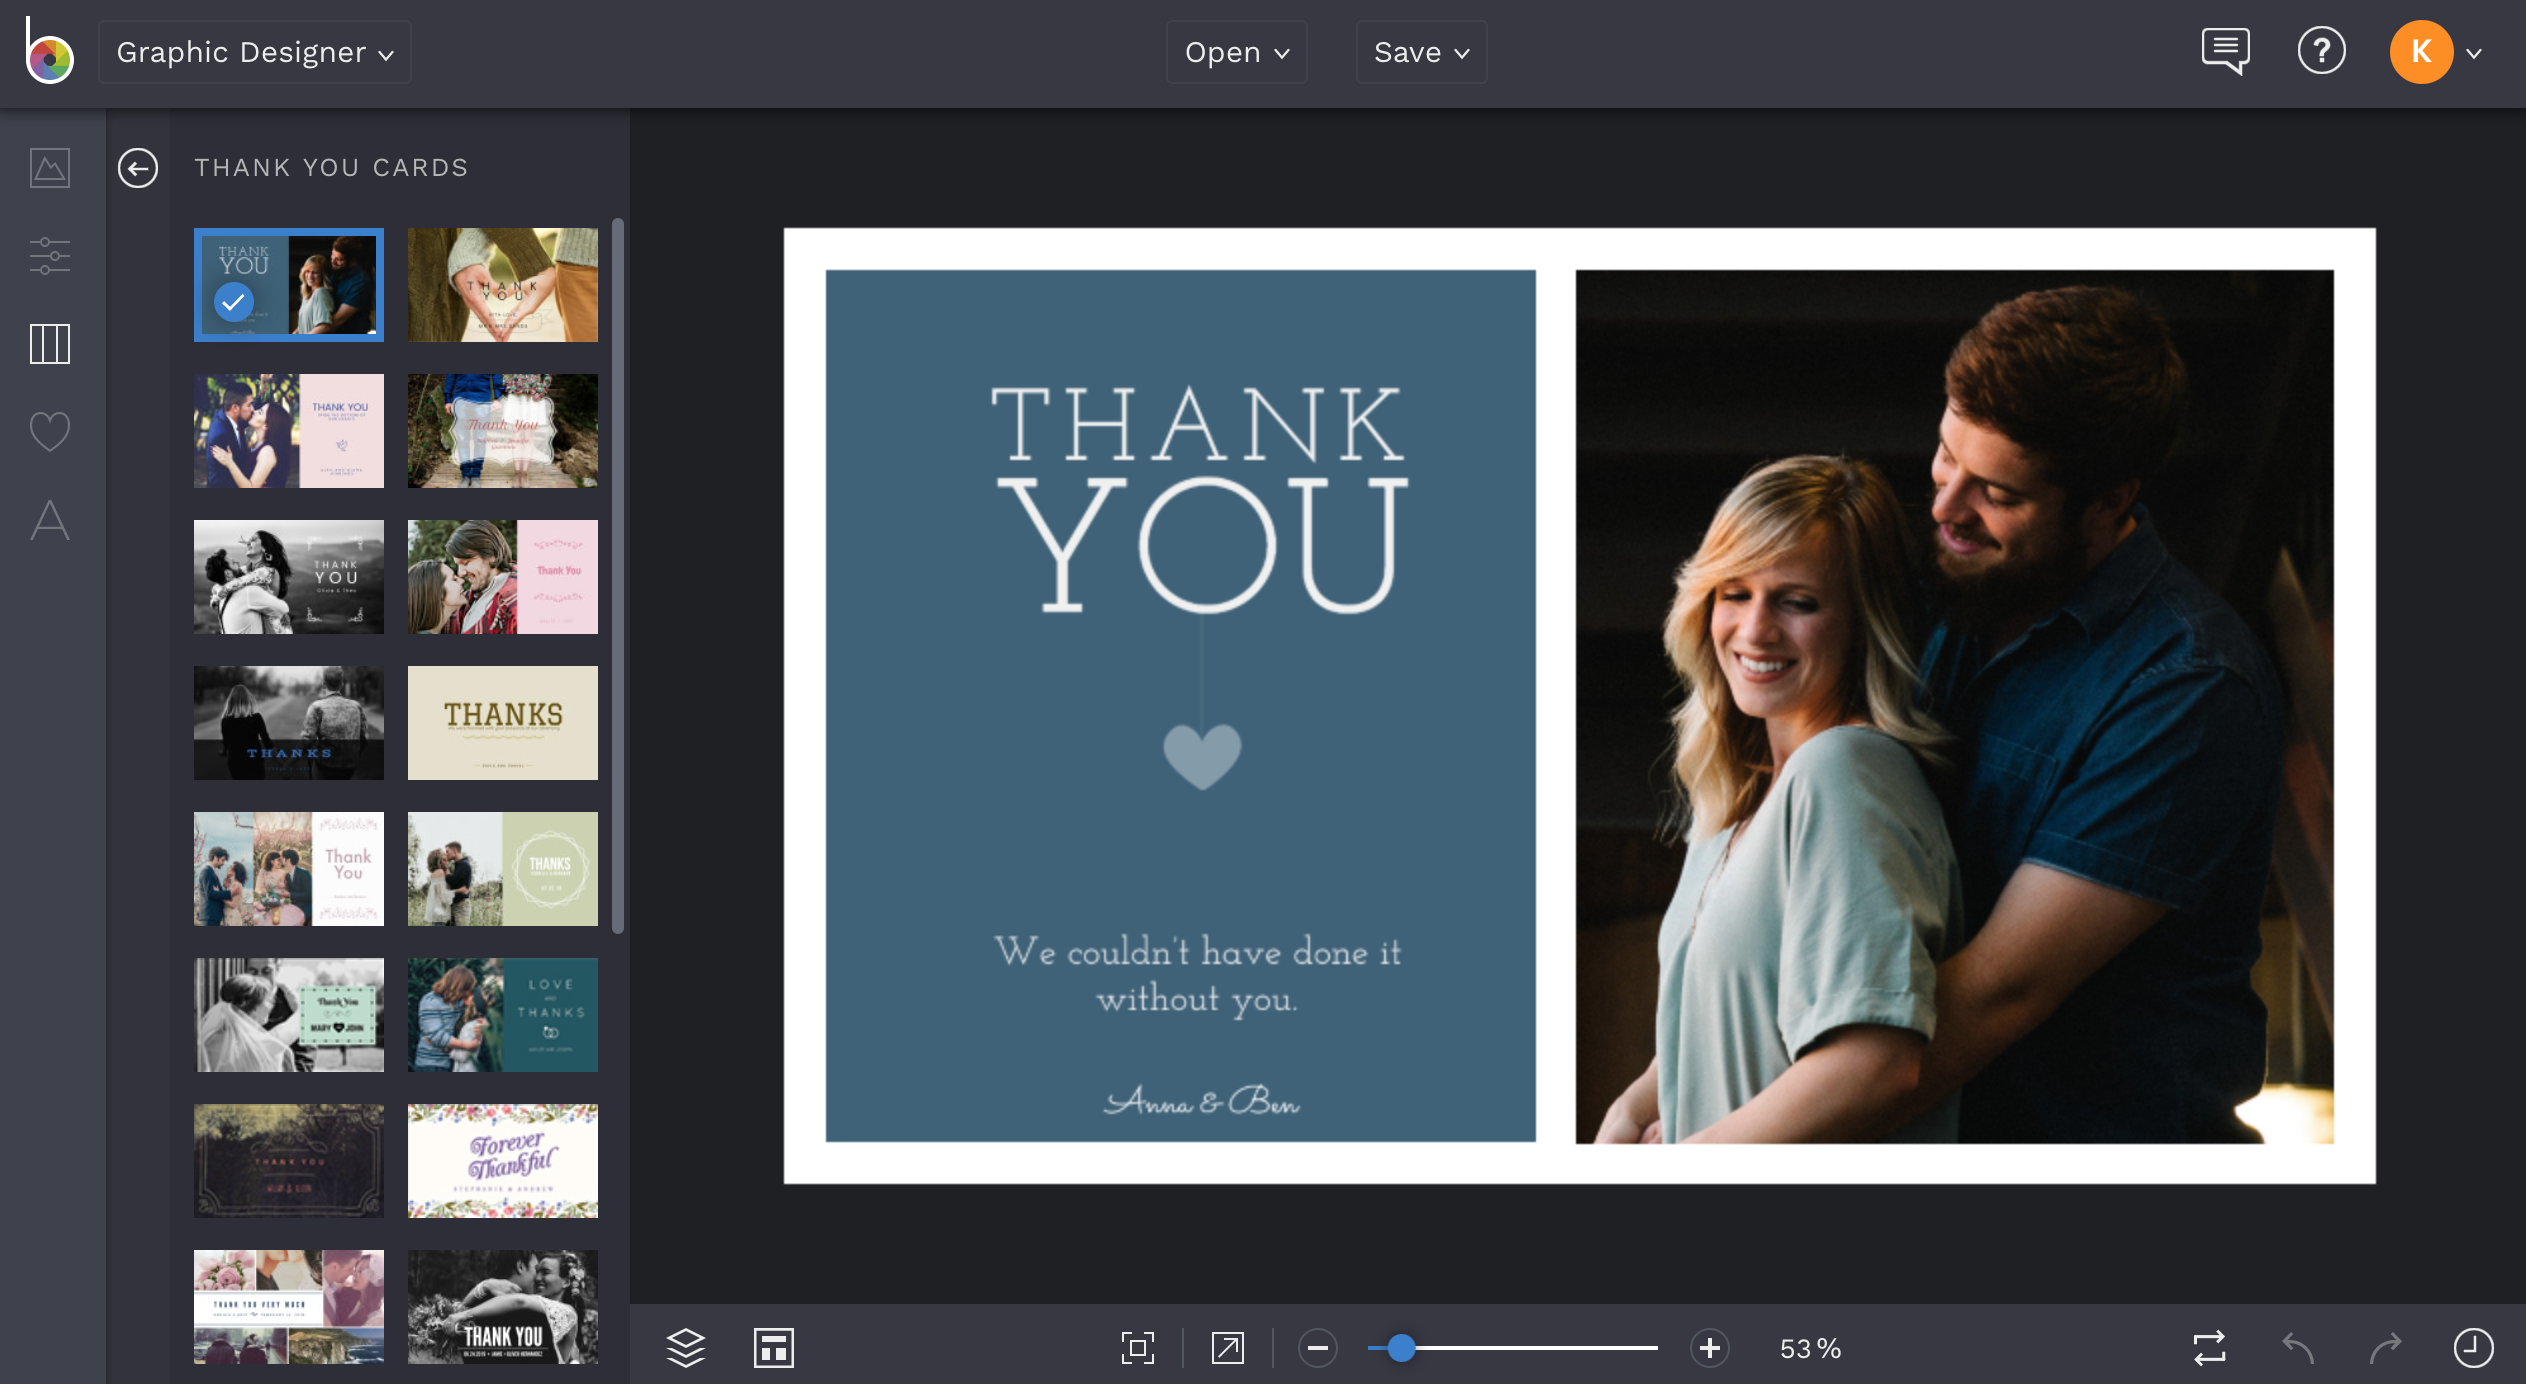This screenshot has width=2526, height=1384.
Task: Click the template panel scrollbar
Action: coord(618,576)
